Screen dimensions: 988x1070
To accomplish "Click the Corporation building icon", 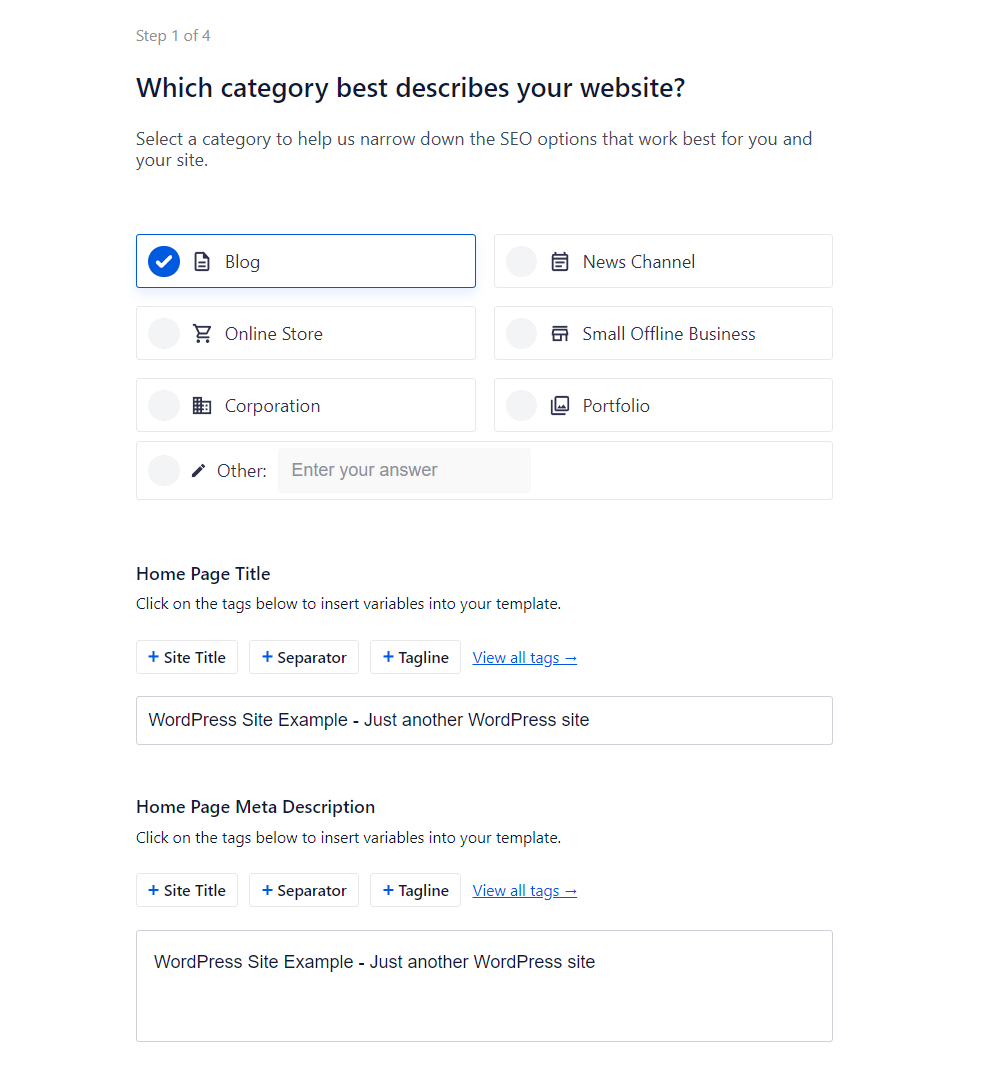I will click(x=202, y=406).
